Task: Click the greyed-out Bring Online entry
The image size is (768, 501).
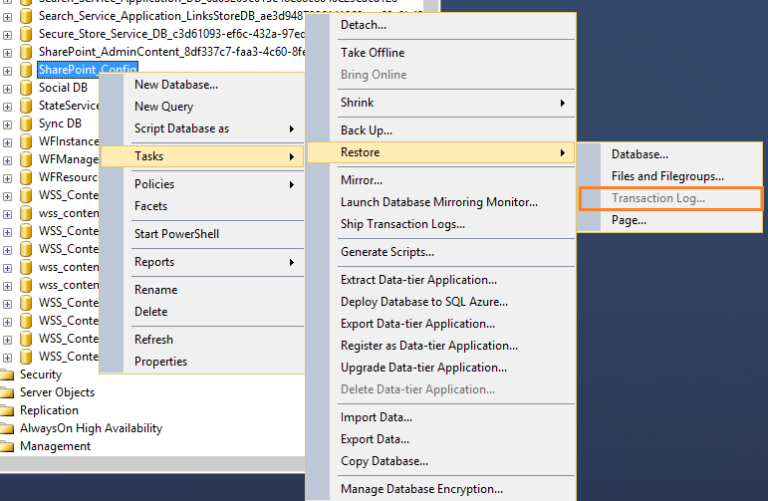Action: point(441,75)
